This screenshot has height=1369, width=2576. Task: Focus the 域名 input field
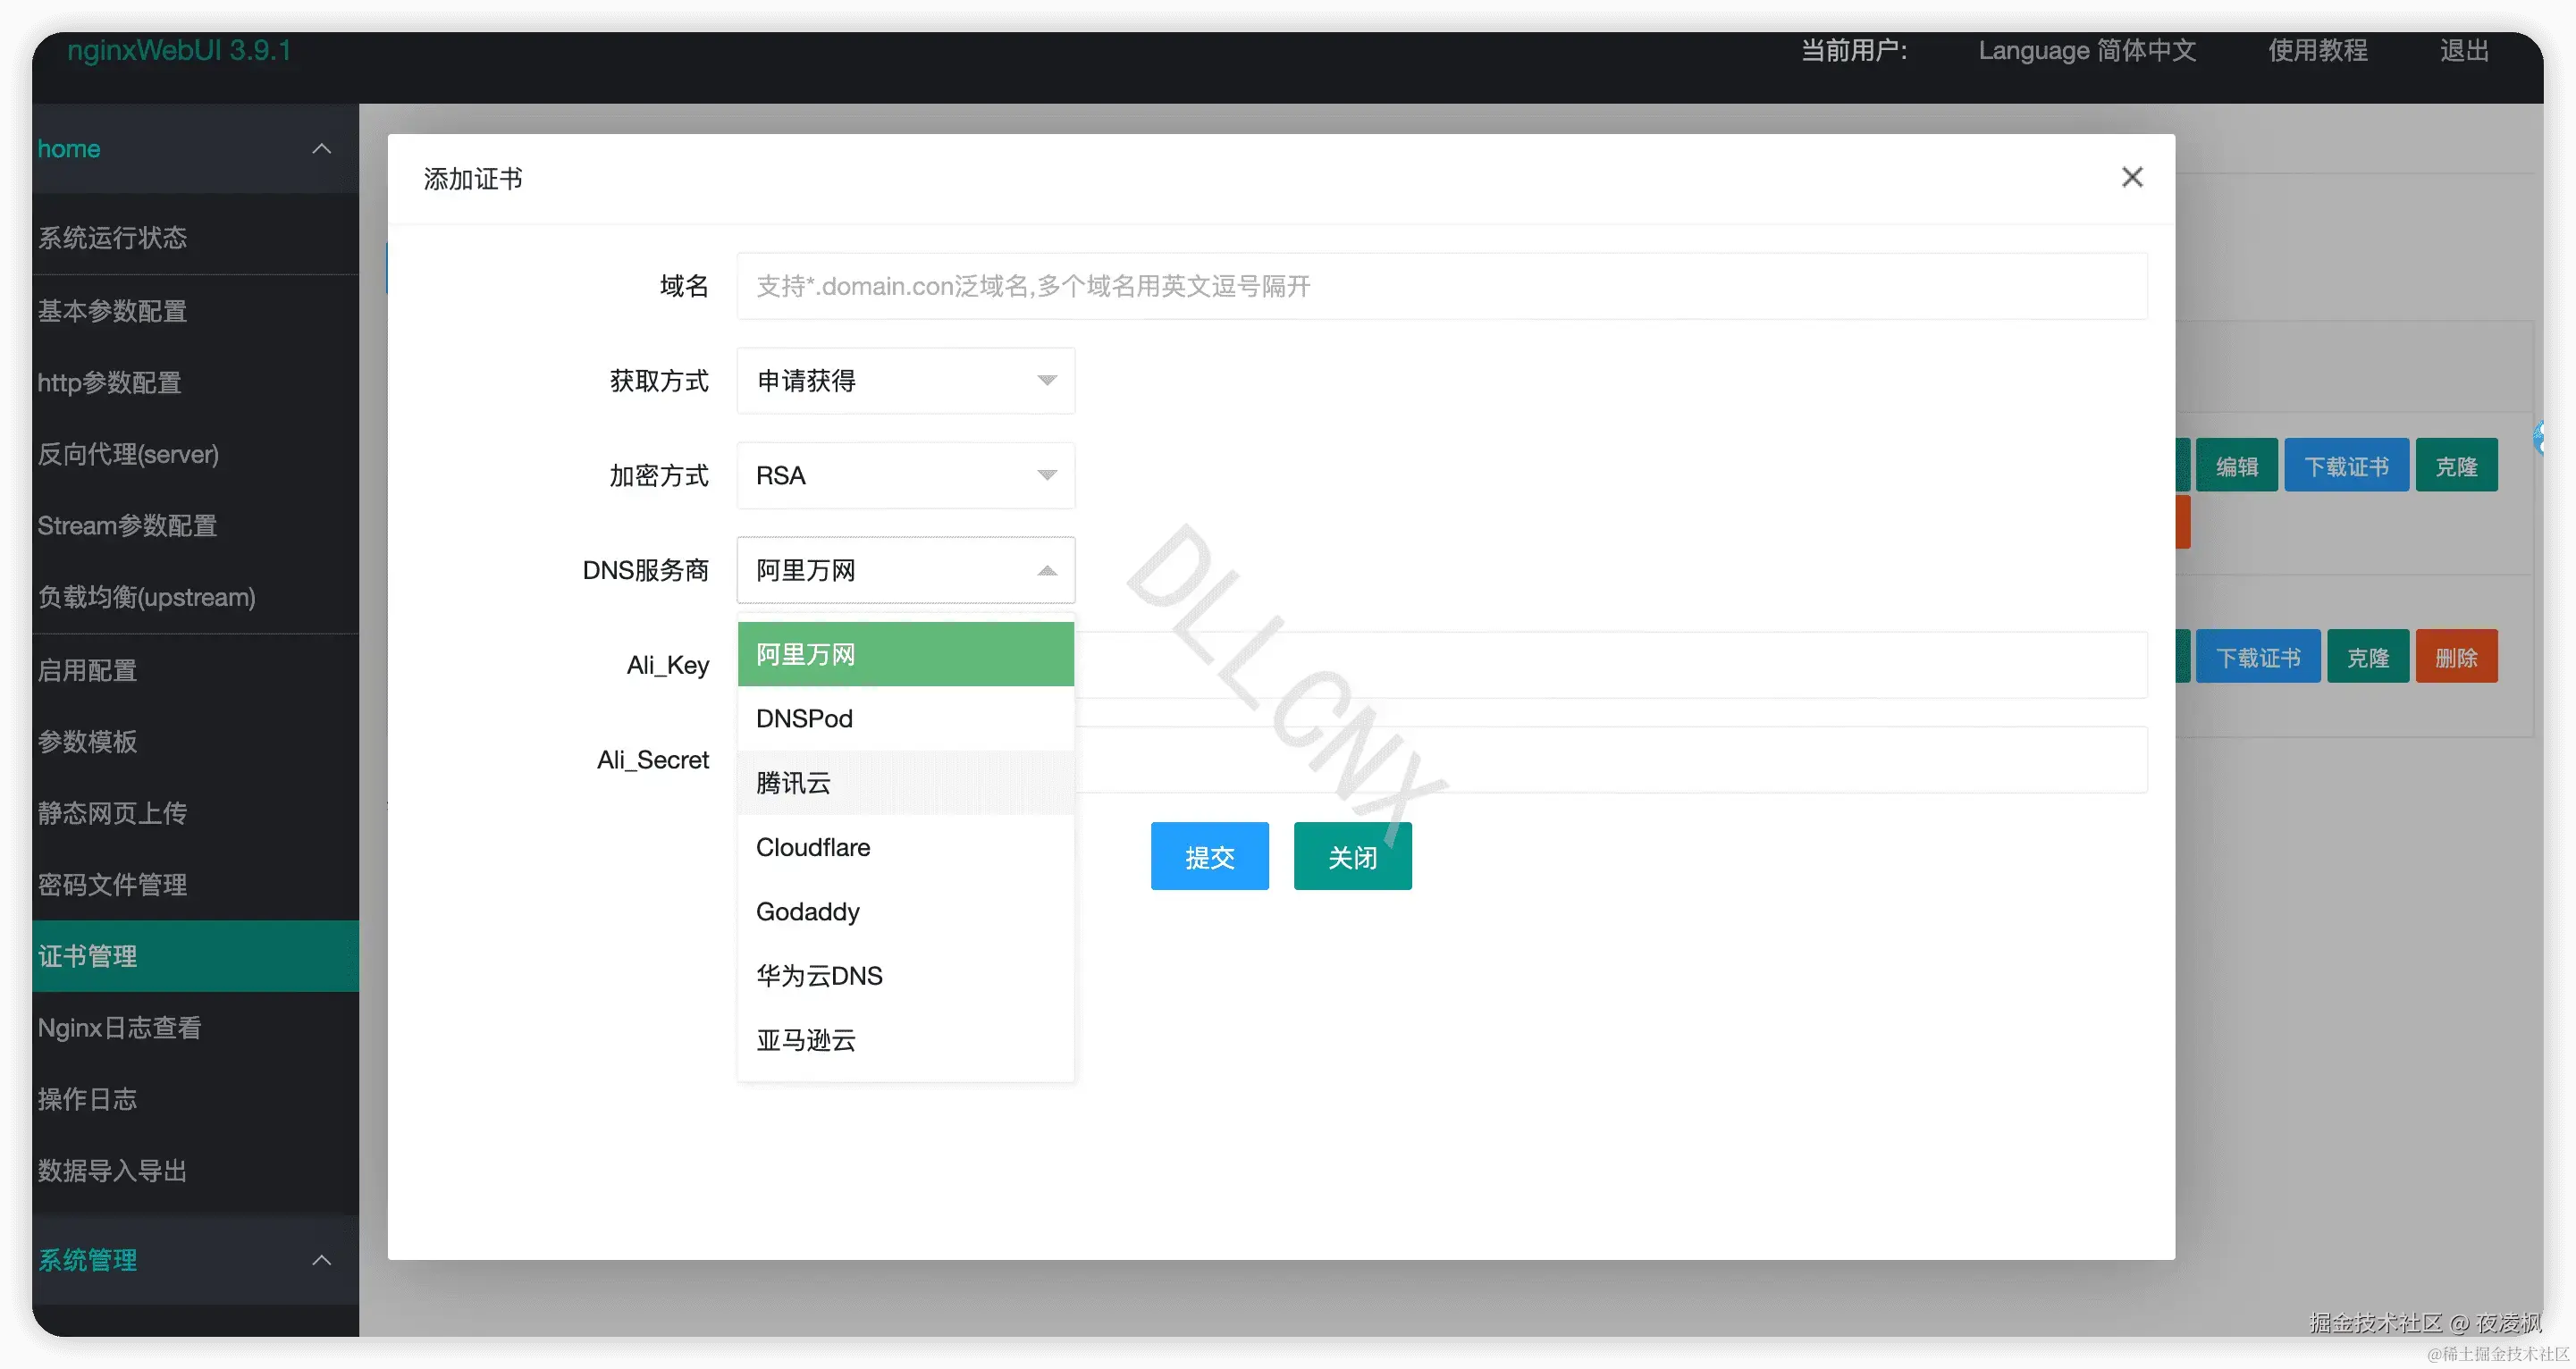coord(1440,287)
